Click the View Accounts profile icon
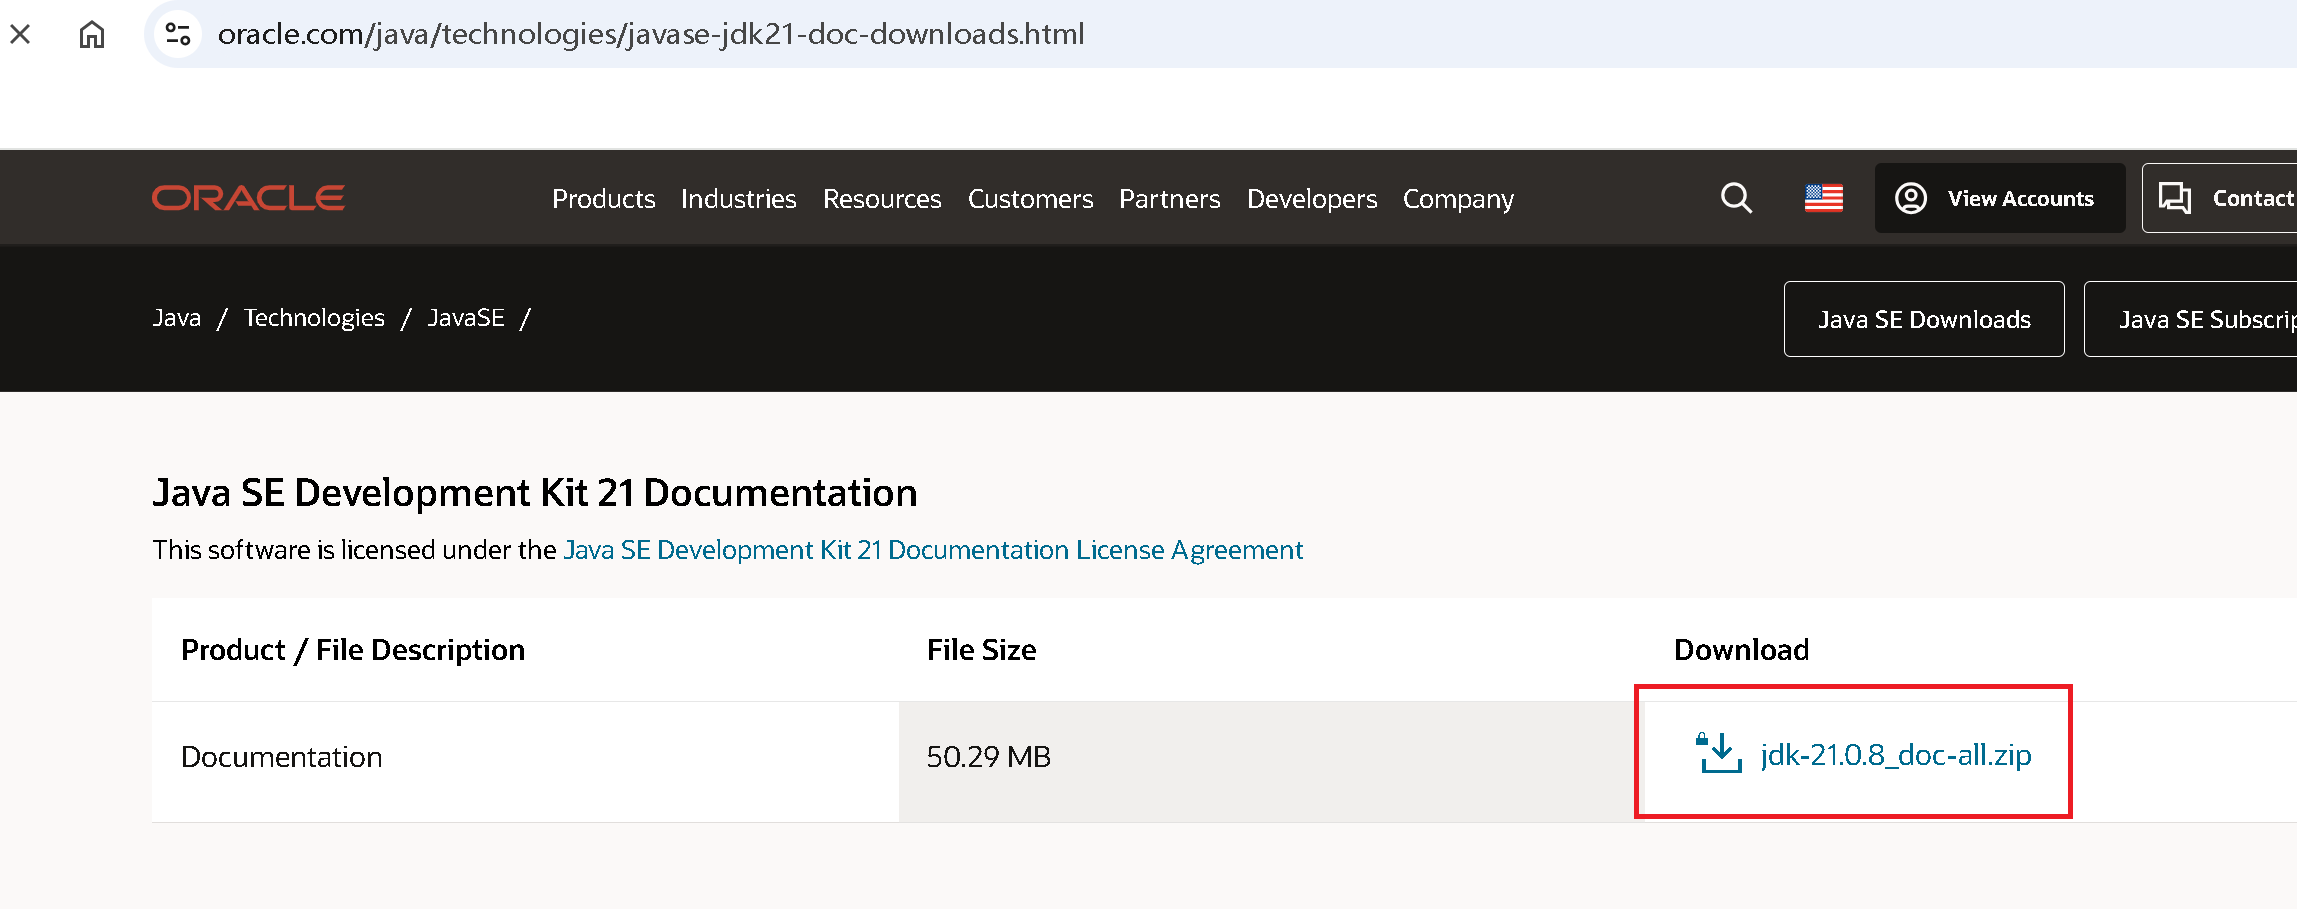The image size is (2297, 909). pos(1910,198)
